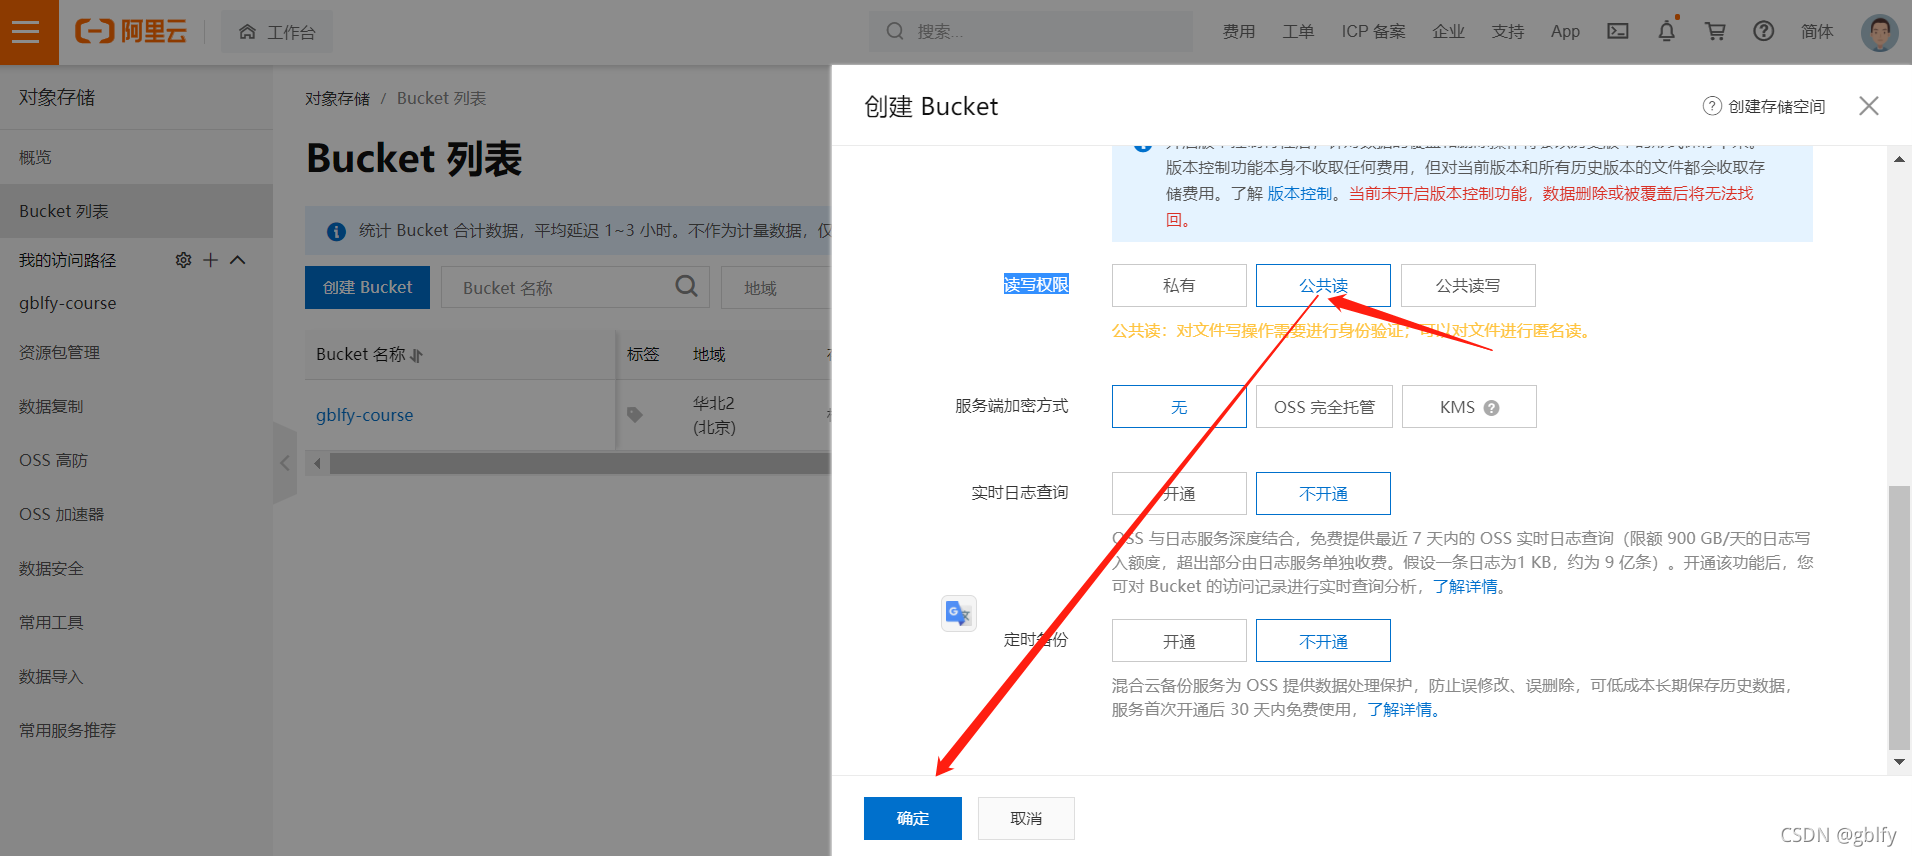Open the gblfy-course bucket link
Screen dimensions: 1912x856
(x=364, y=415)
